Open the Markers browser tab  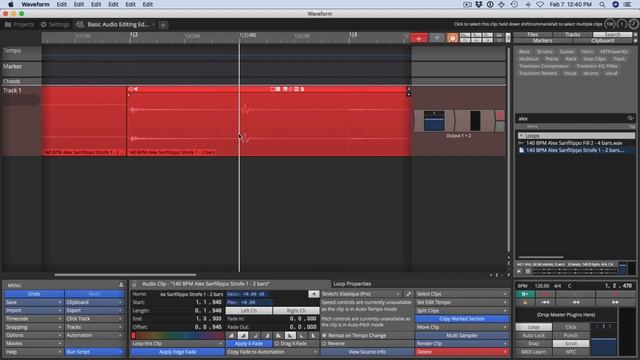pos(542,40)
